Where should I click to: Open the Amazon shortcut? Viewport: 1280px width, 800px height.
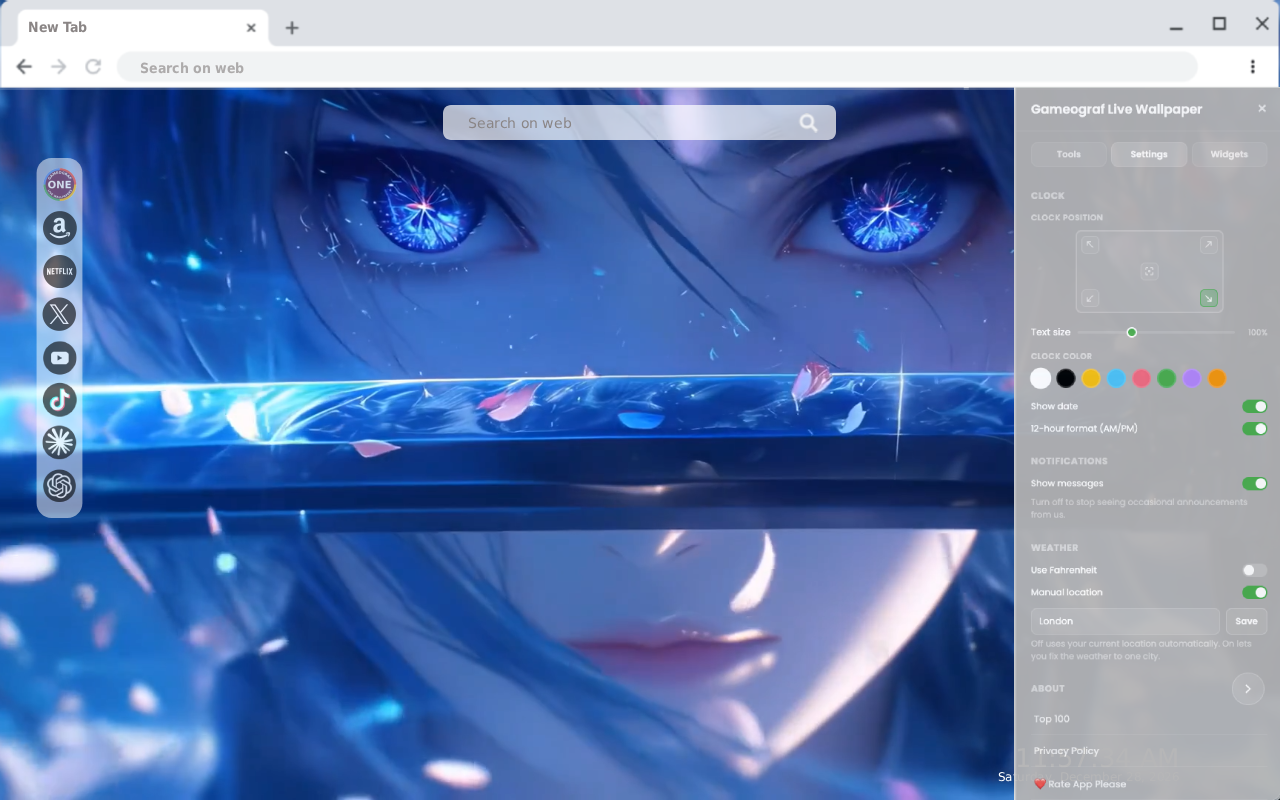pos(60,228)
